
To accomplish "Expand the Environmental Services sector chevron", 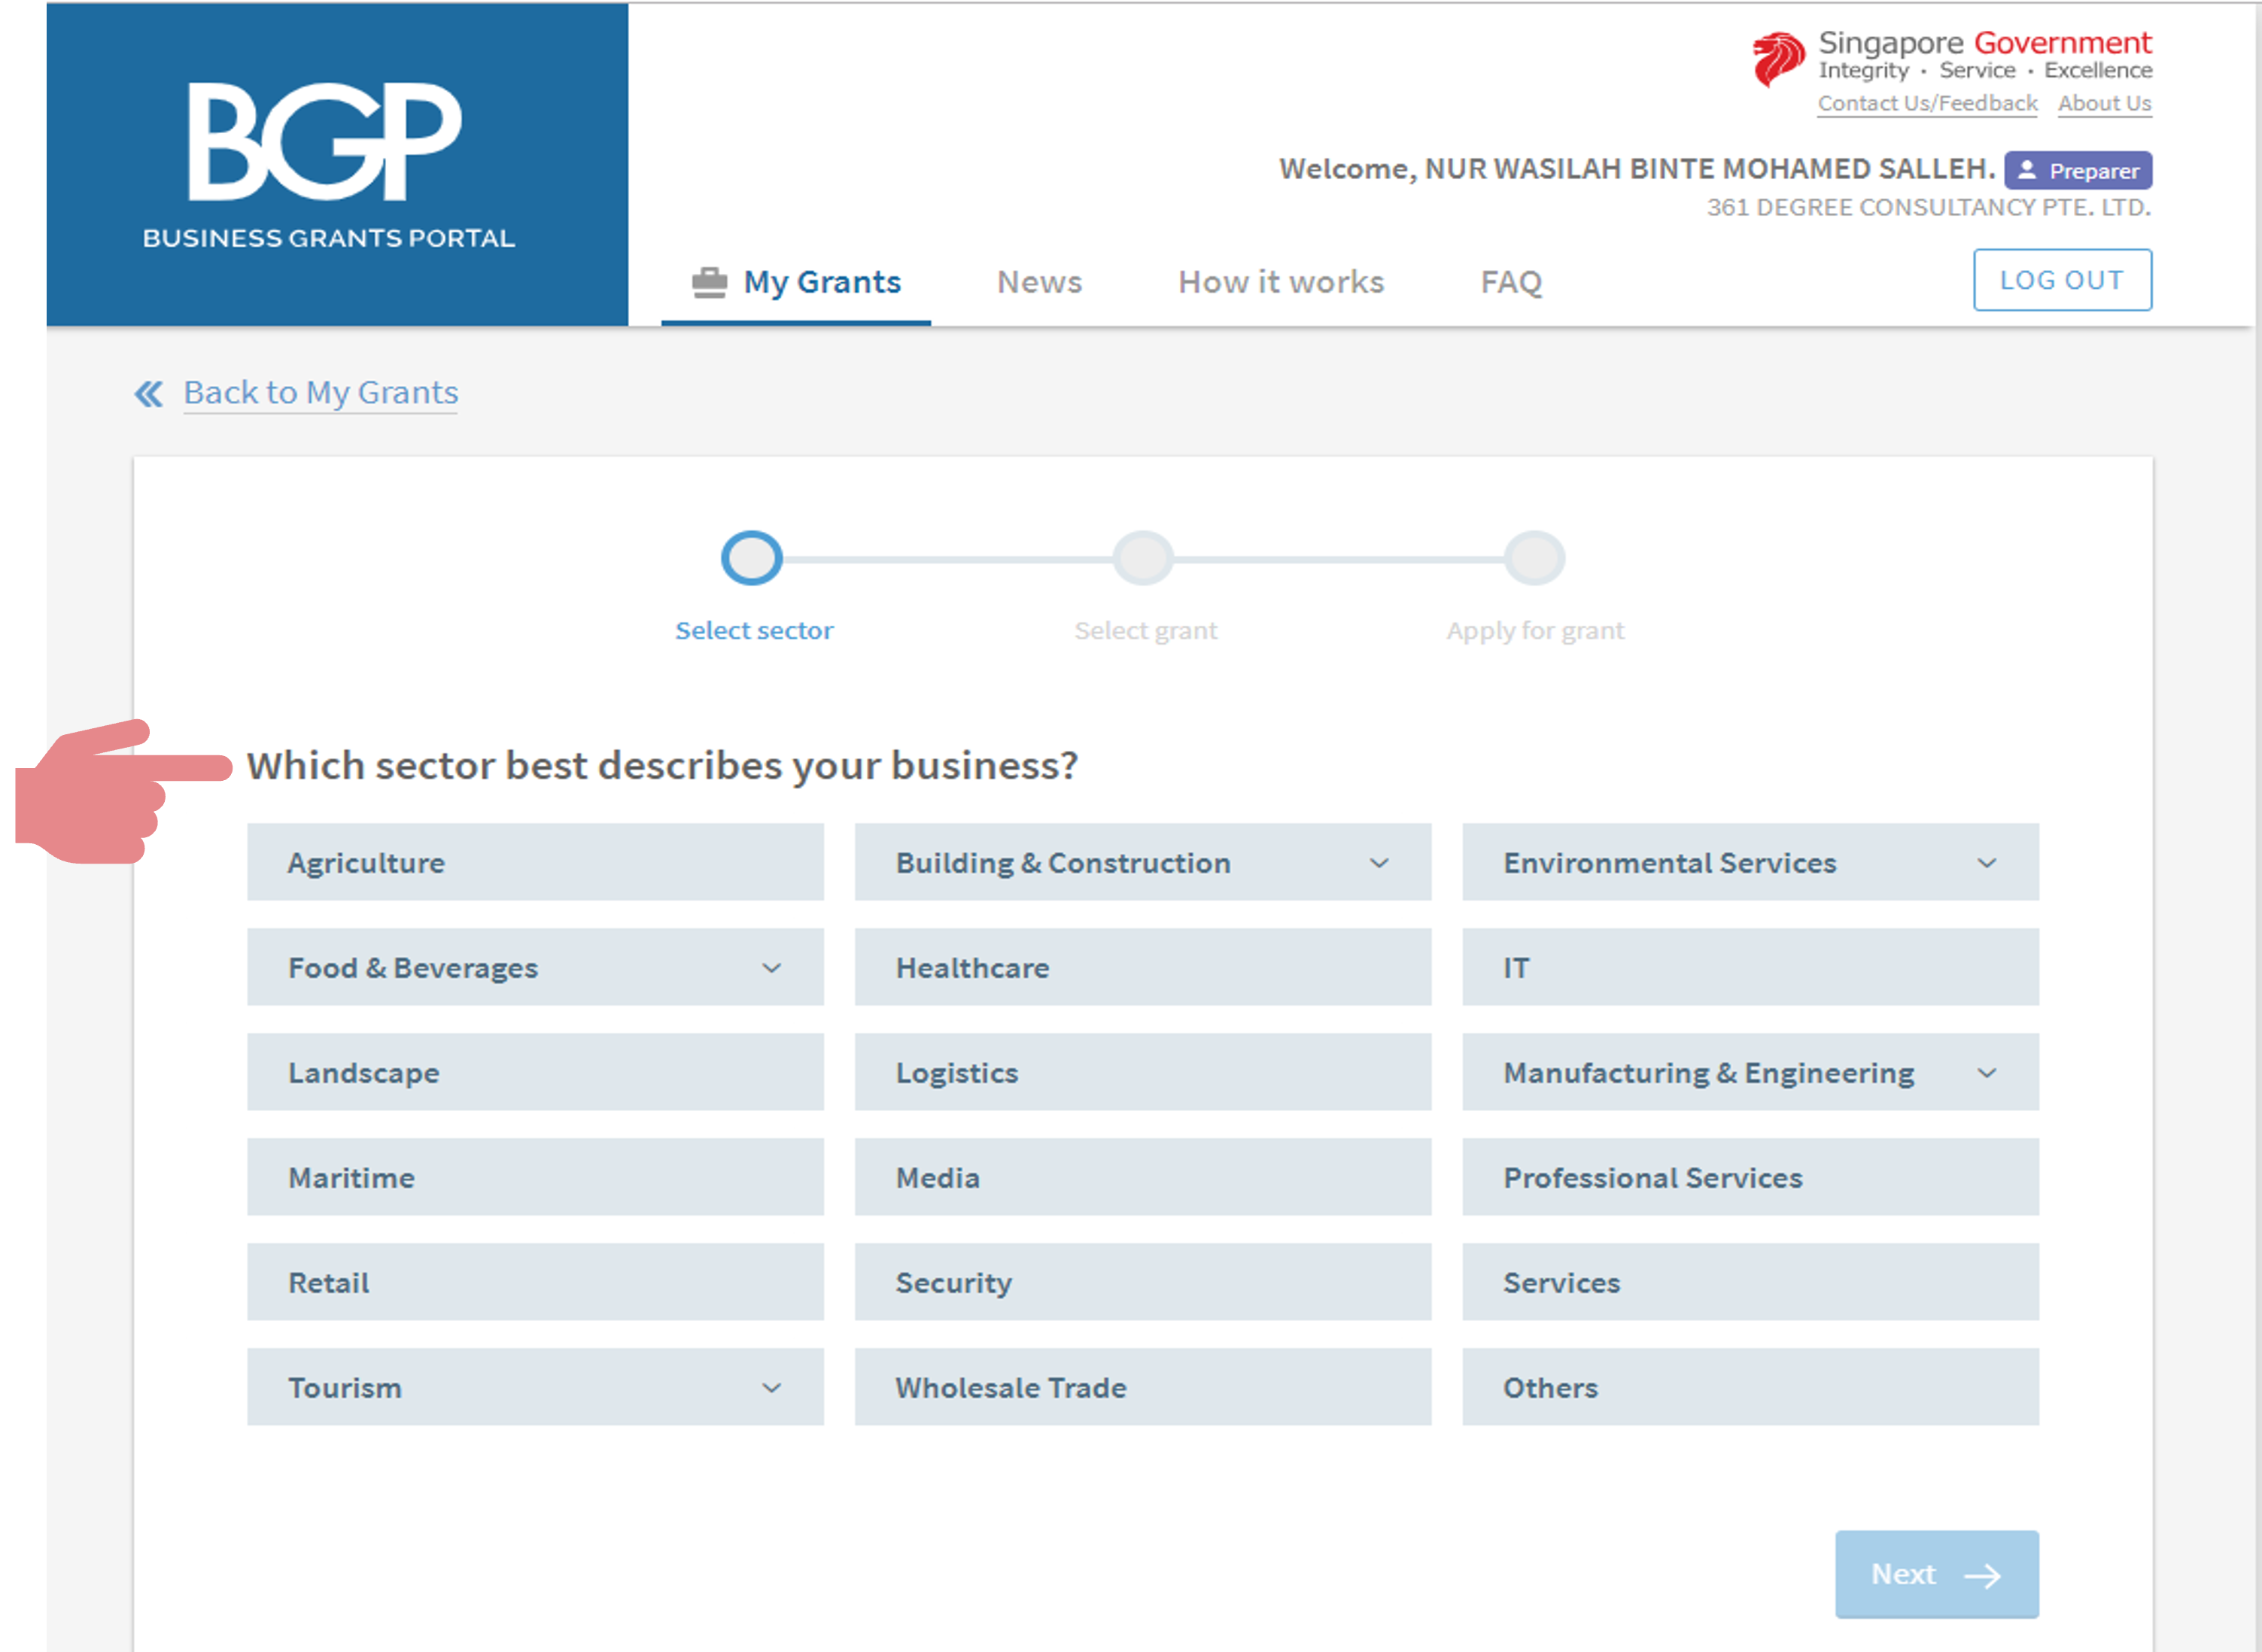I will [1986, 863].
